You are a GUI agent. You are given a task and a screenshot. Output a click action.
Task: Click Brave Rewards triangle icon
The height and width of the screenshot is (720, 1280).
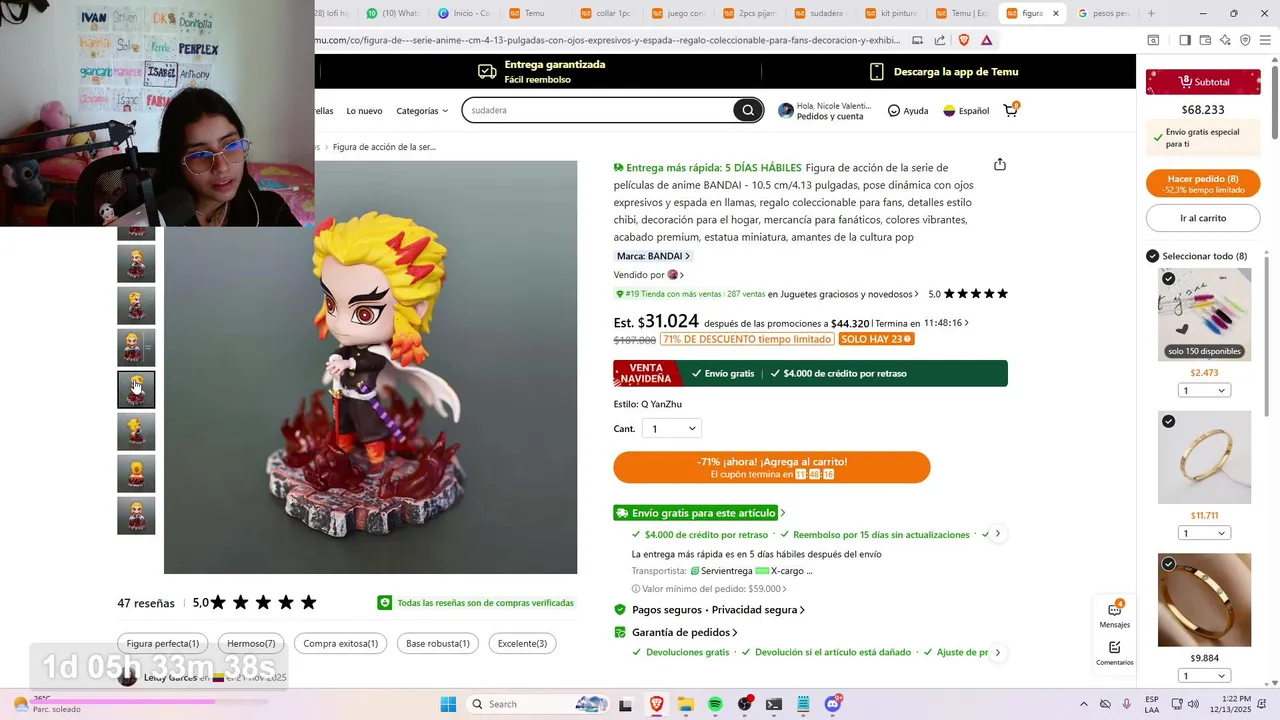coord(987,40)
